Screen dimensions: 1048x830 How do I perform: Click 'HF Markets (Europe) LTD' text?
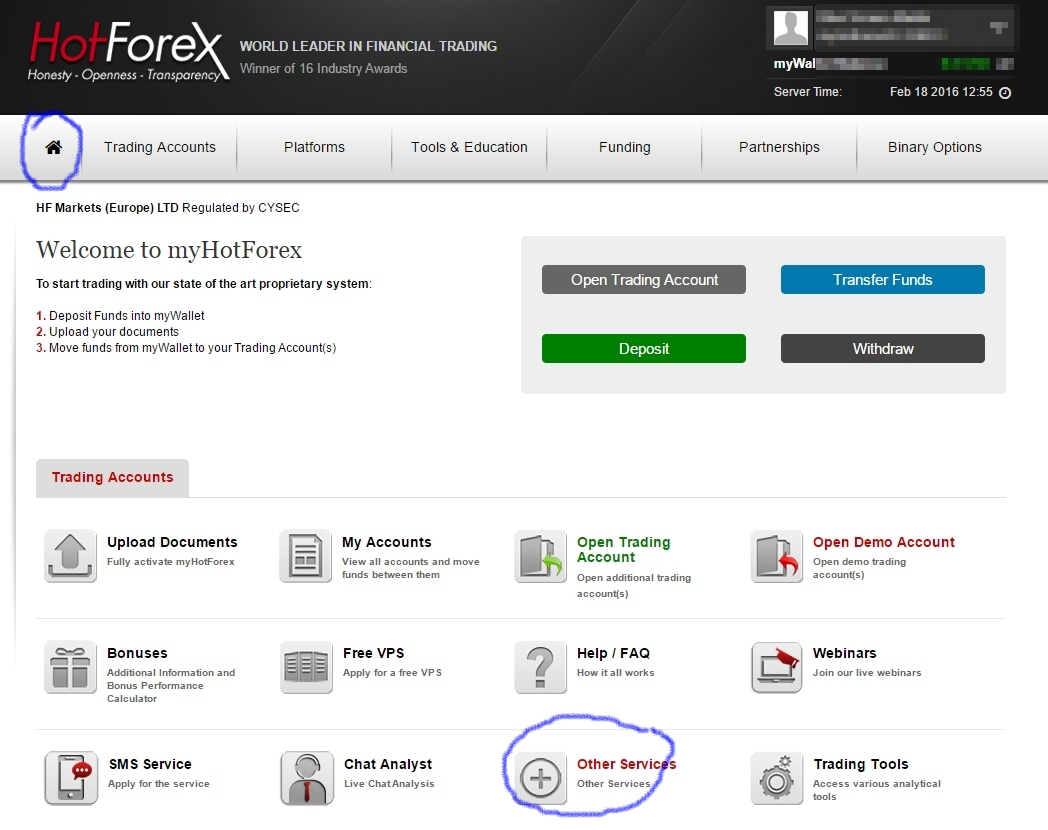coord(107,208)
